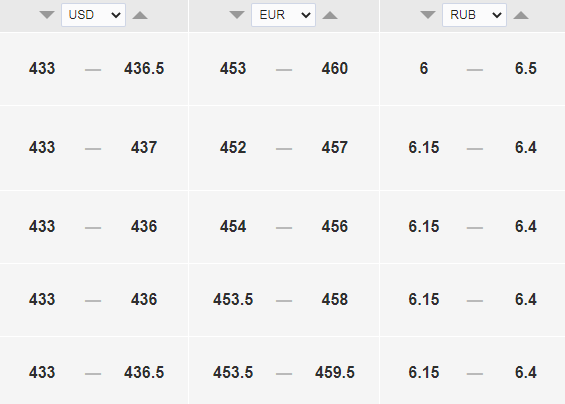Sort EUR column descending with down arrow

(237, 15)
